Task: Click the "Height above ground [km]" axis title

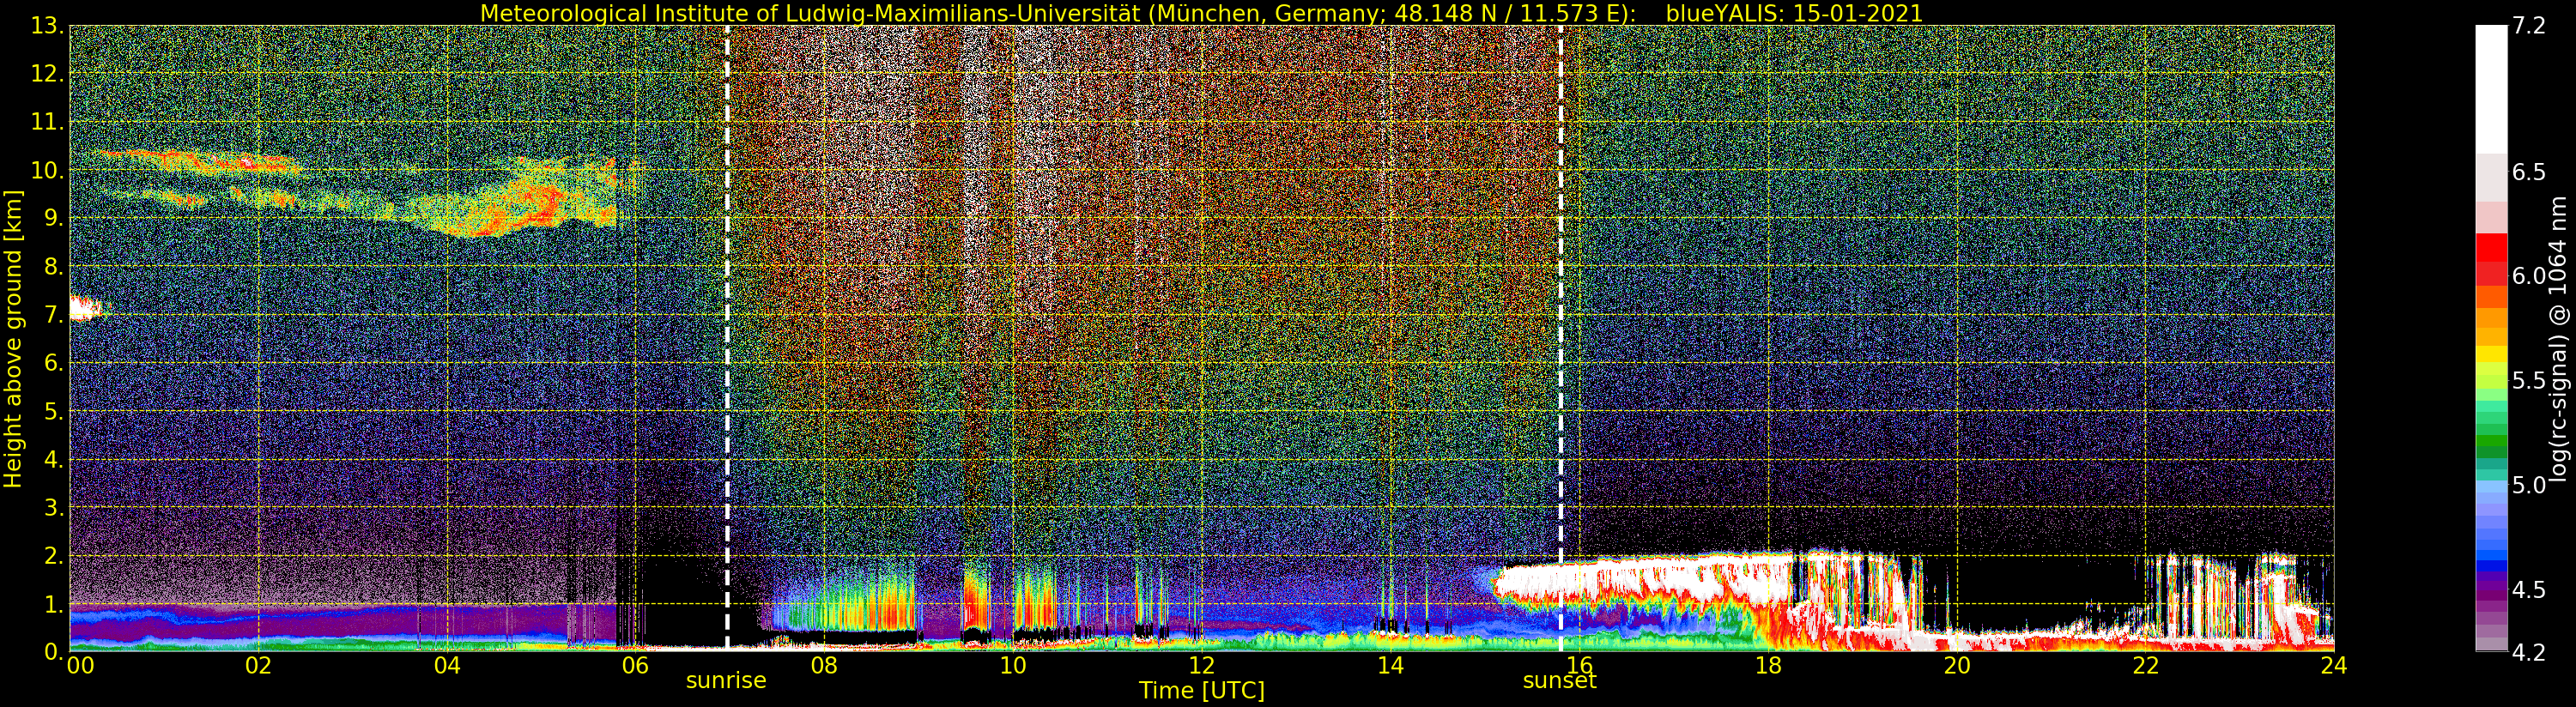Action: point(13,338)
